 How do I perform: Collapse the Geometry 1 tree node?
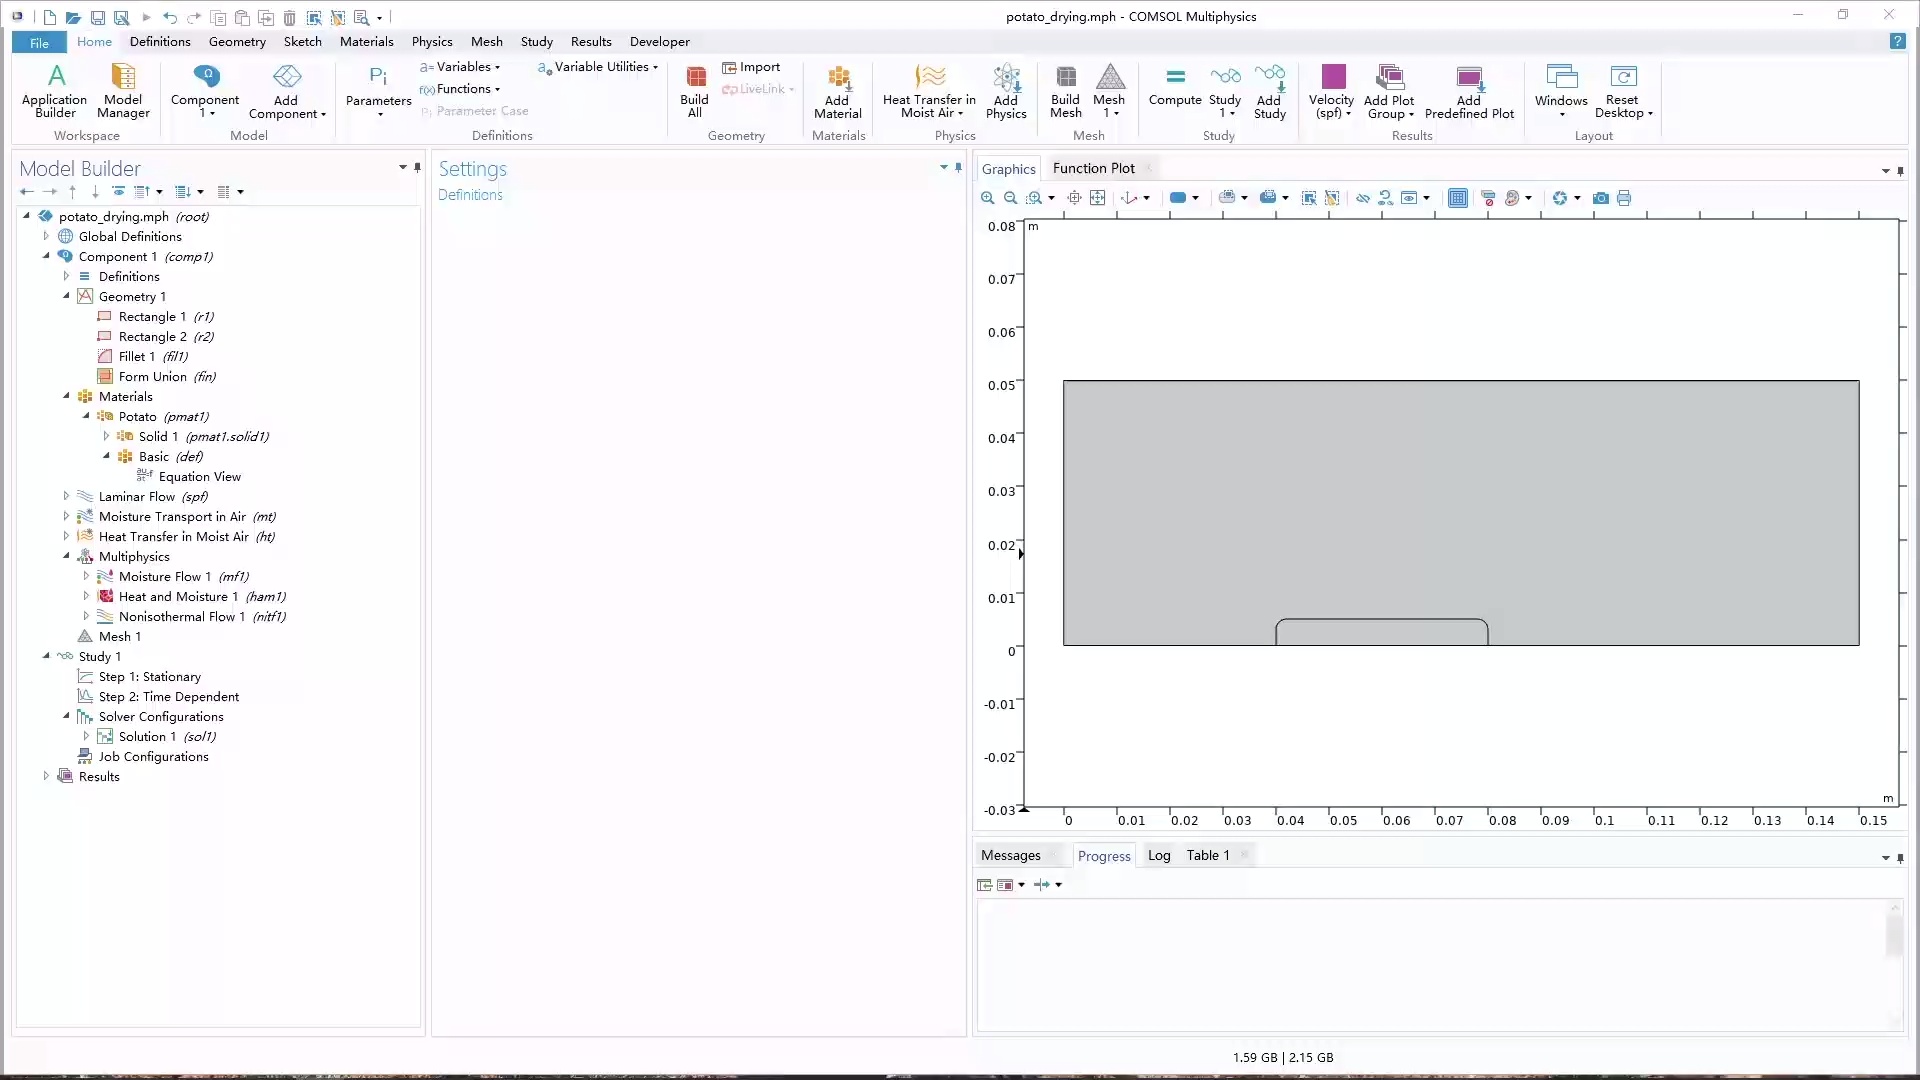click(x=66, y=296)
